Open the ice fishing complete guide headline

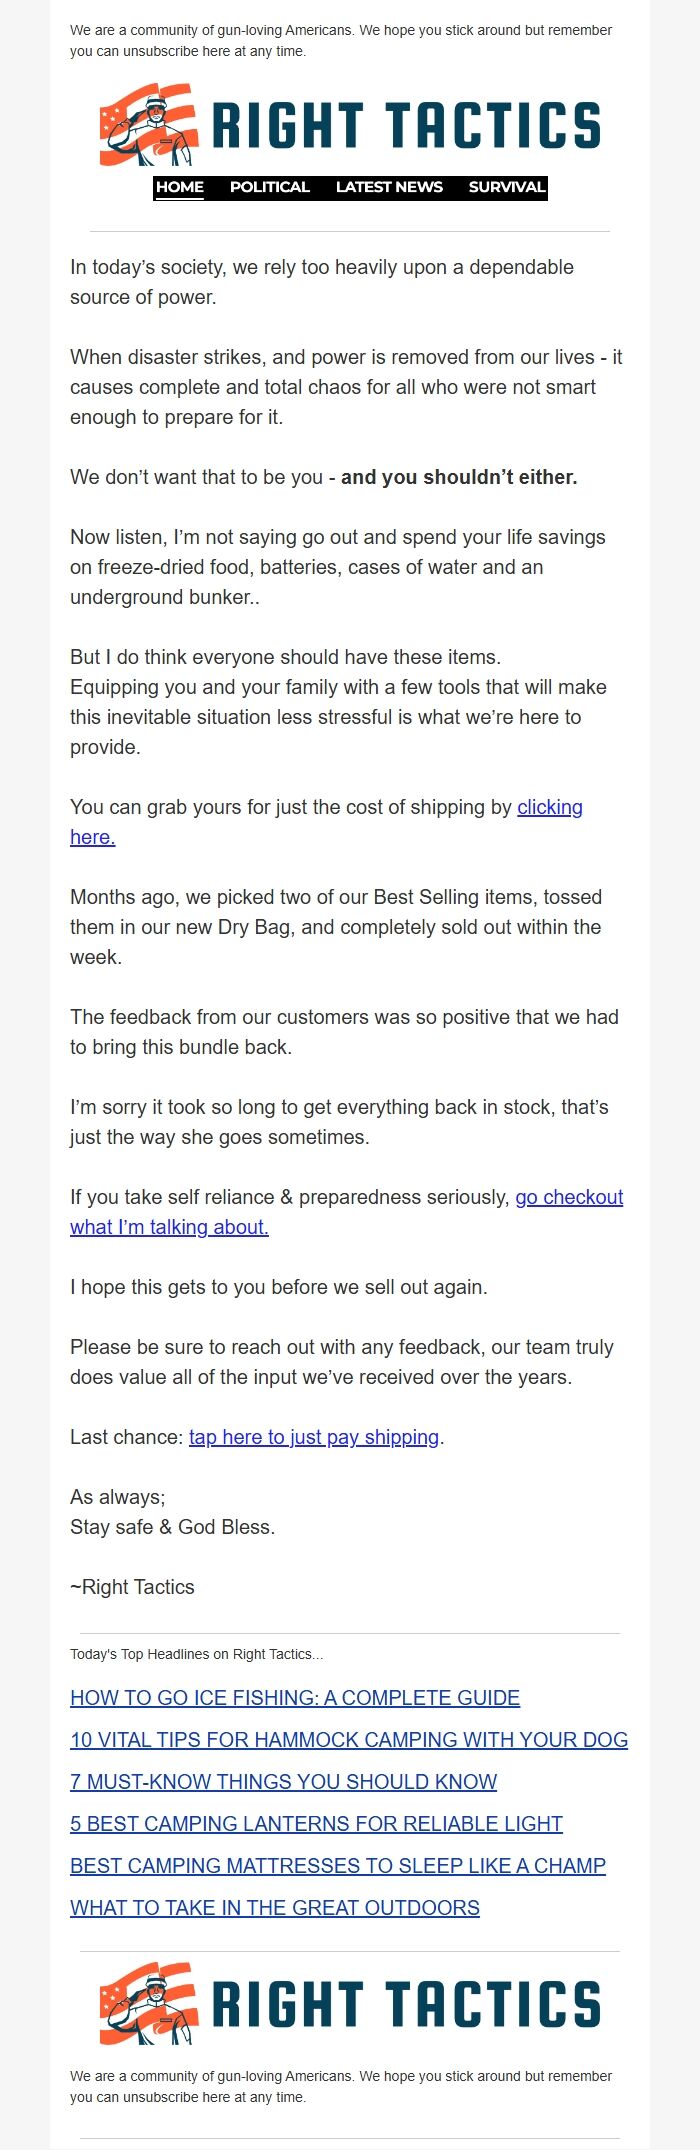pyautogui.click(x=294, y=1698)
